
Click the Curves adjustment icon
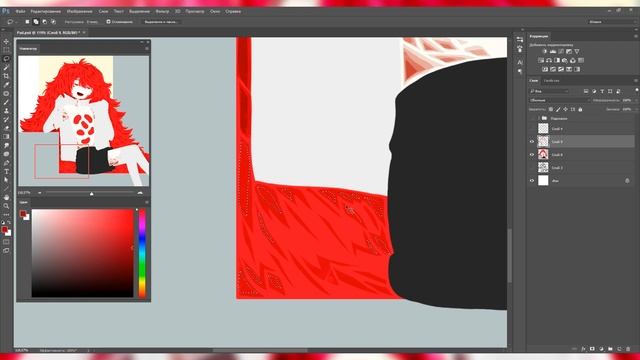click(x=561, y=51)
